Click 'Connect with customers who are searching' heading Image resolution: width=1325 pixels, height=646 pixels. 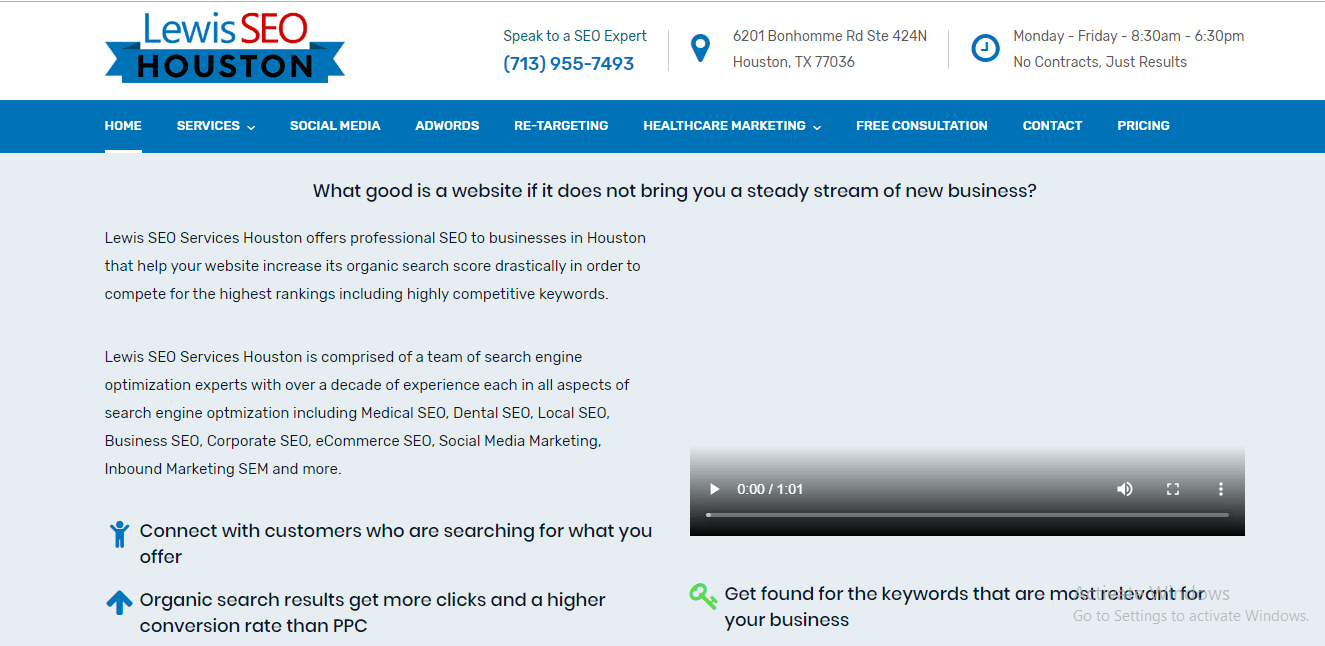coord(396,544)
